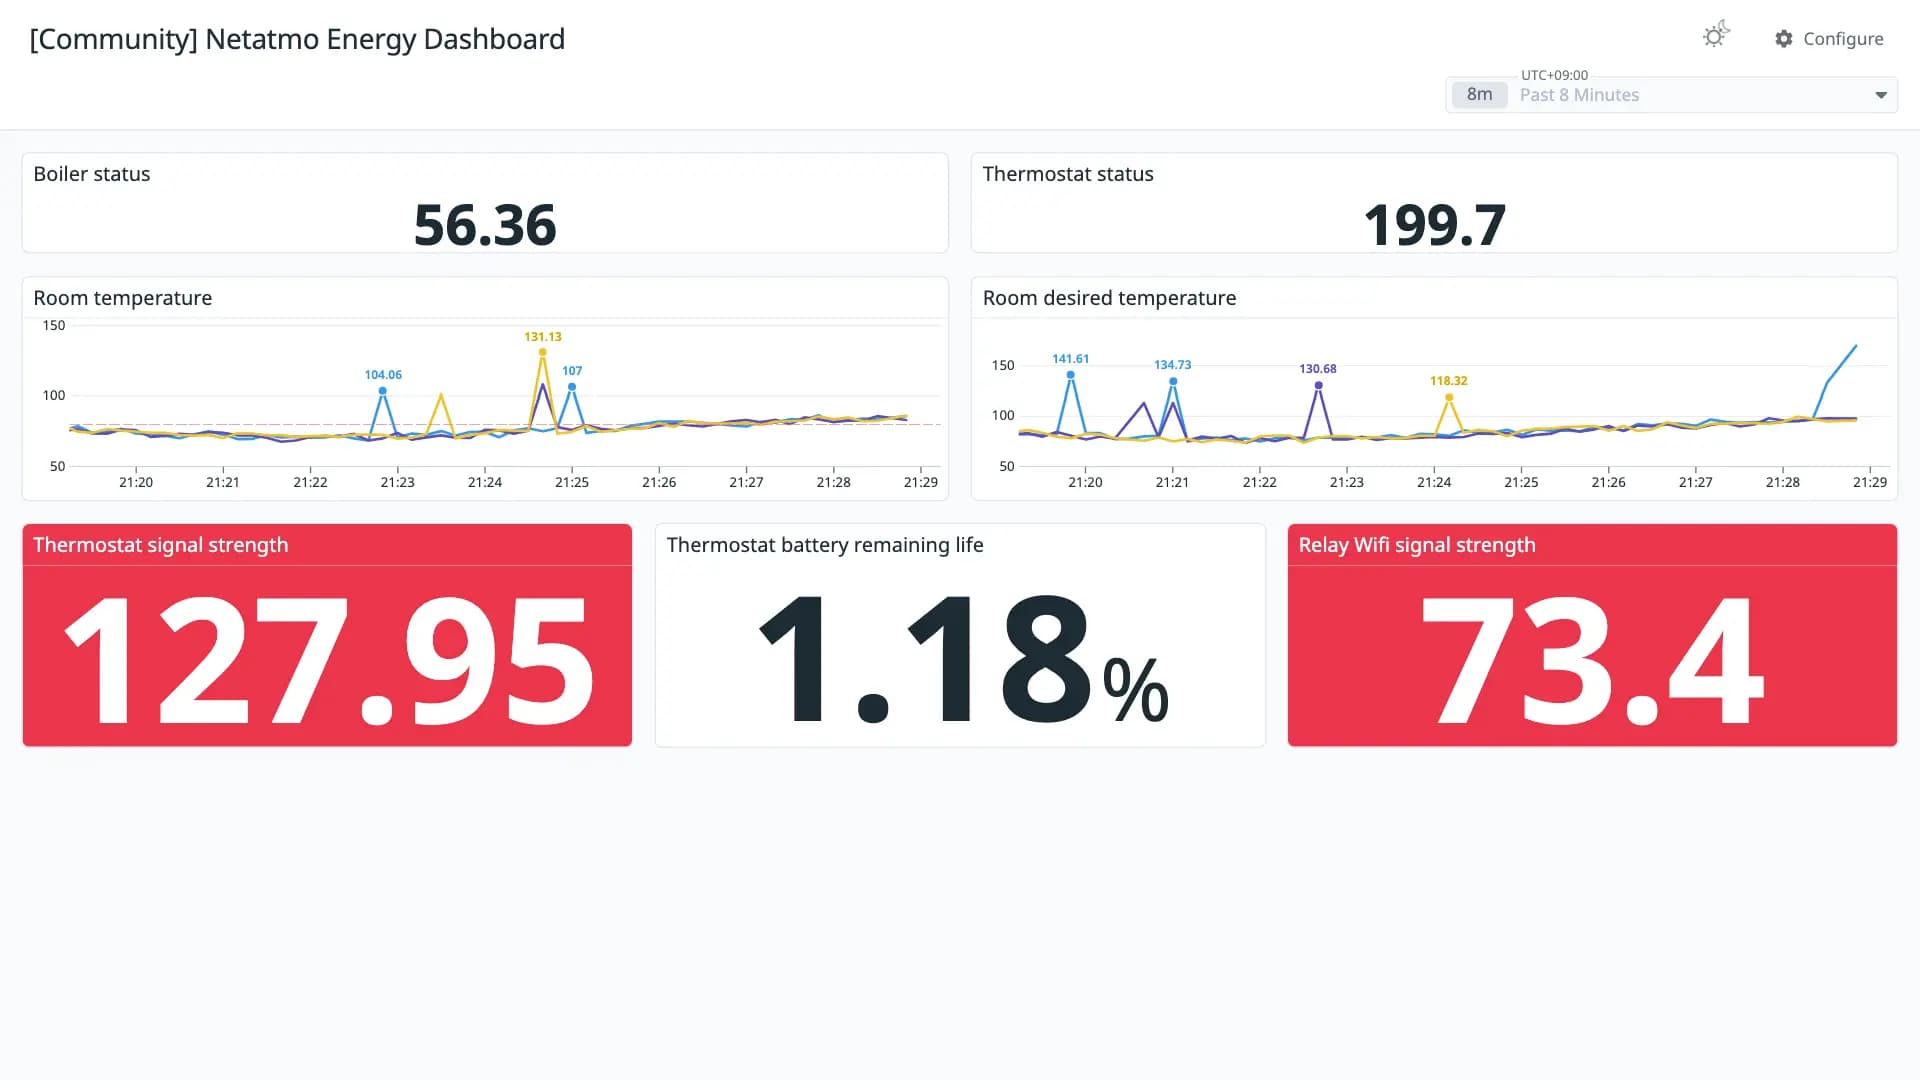Click the 107 peak marker in Room temperature

(572, 387)
